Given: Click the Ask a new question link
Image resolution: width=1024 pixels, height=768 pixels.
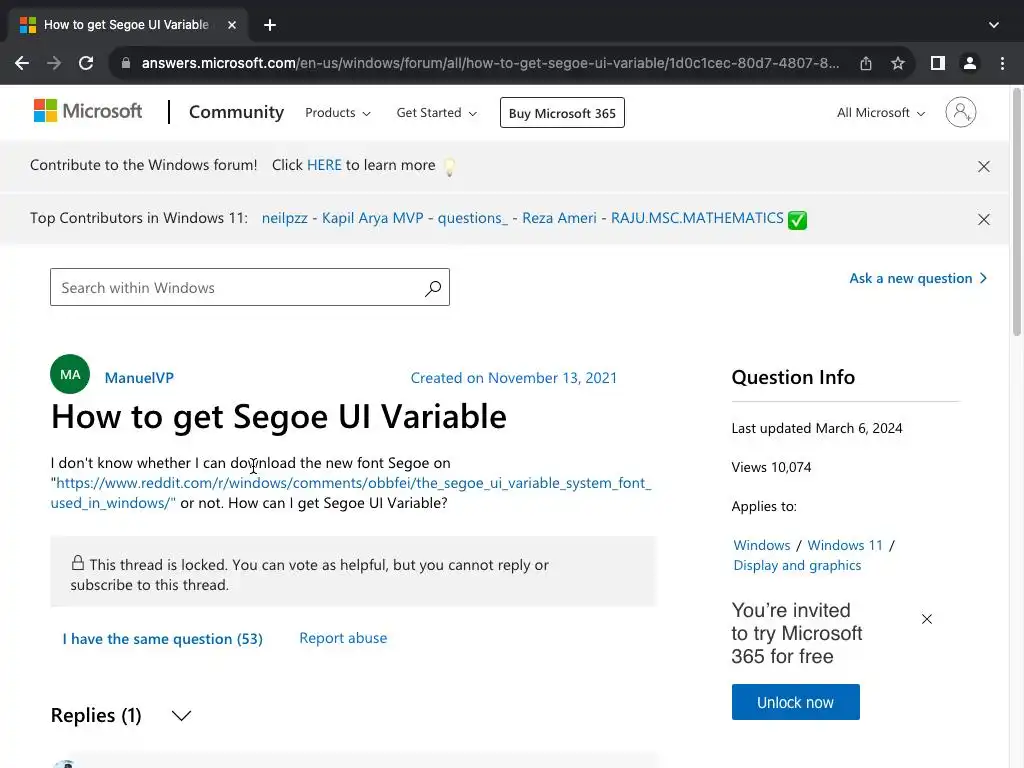Looking at the screenshot, I should 917,278.
